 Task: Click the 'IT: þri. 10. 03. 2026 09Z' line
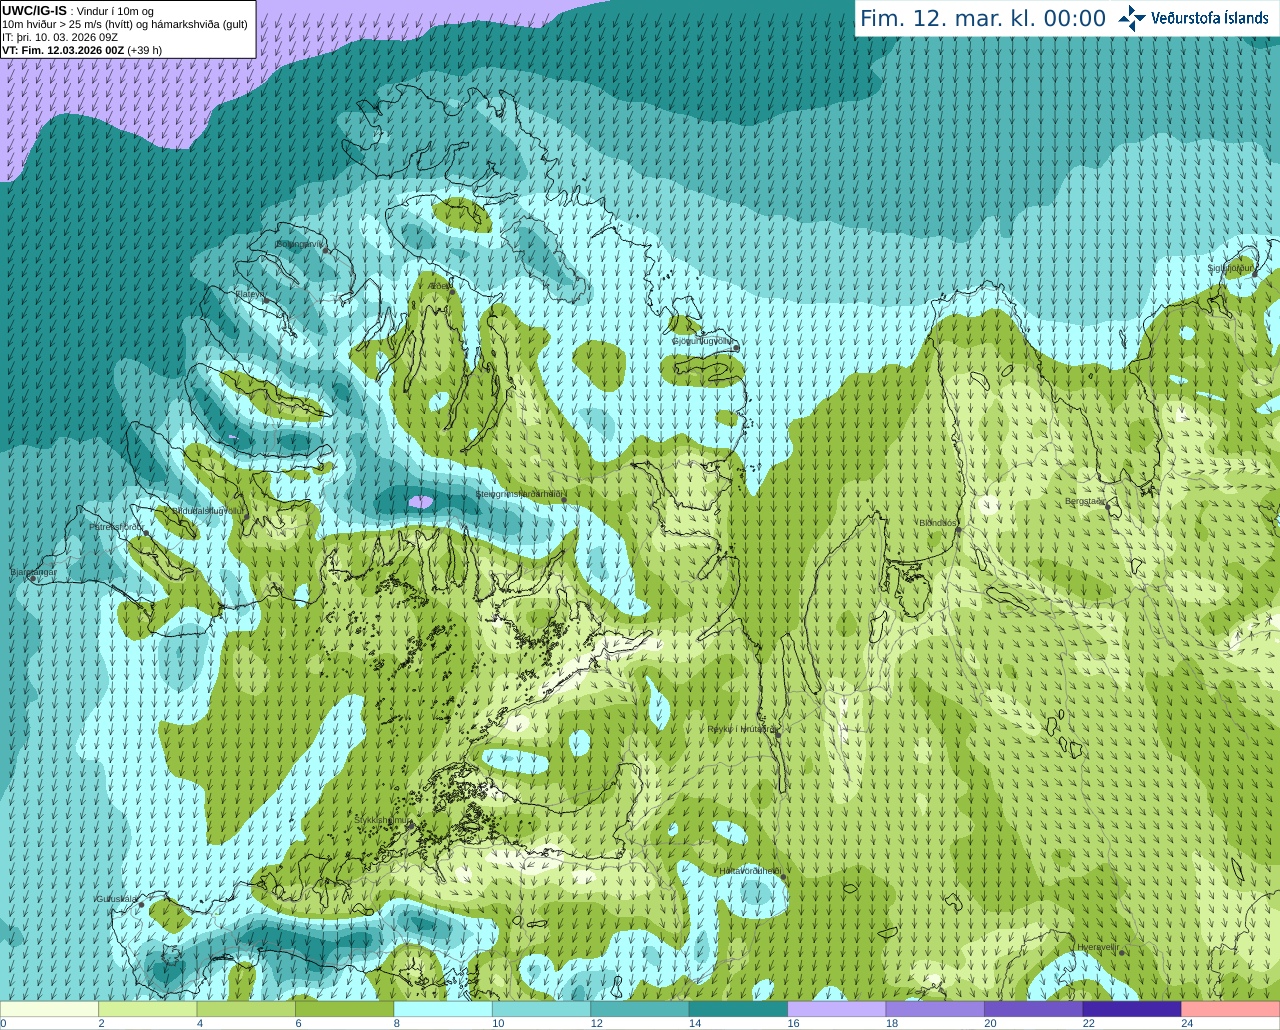[x=60, y=37]
